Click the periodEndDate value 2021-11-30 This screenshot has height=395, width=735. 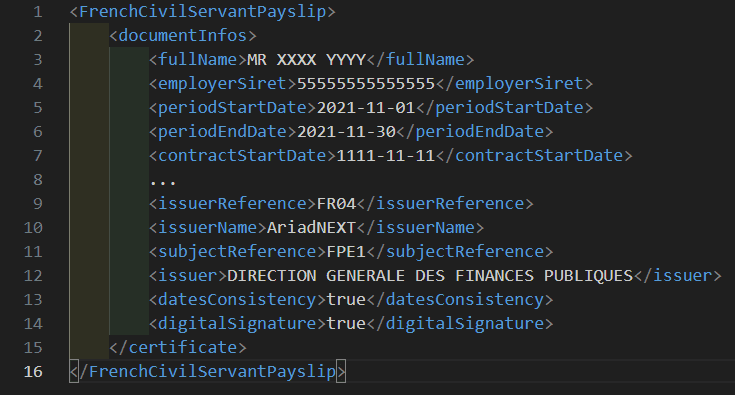click(346, 132)
